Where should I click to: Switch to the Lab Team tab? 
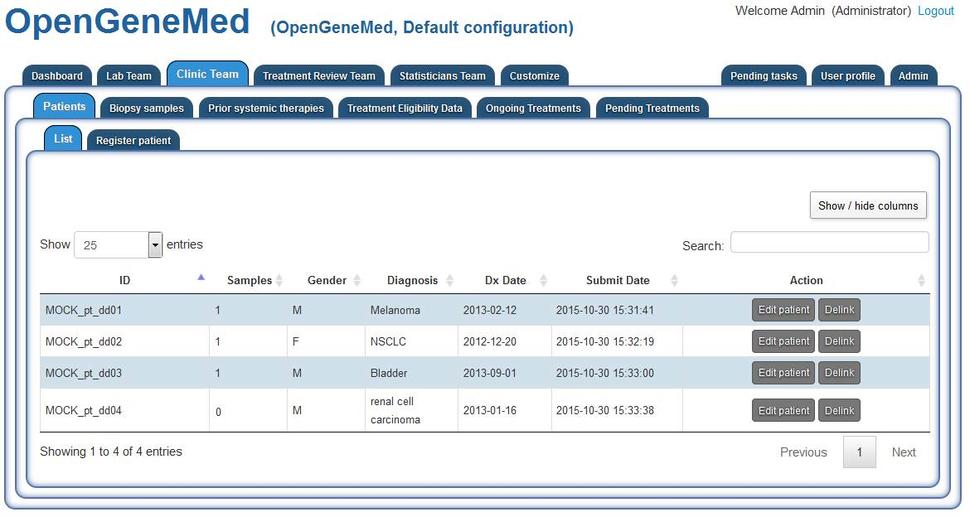[x=129, y=76]
